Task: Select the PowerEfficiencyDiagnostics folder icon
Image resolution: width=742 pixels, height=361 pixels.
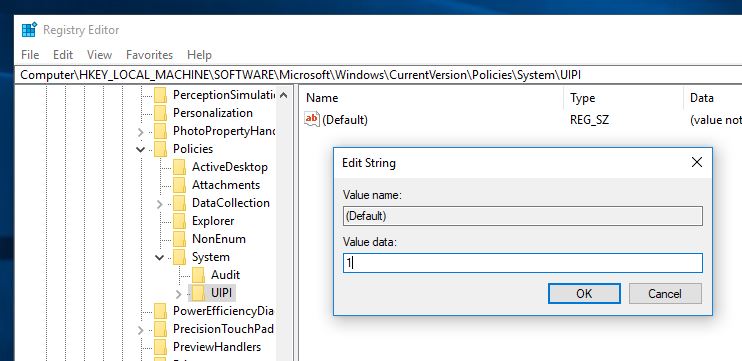Action: (x=161, y=311)
